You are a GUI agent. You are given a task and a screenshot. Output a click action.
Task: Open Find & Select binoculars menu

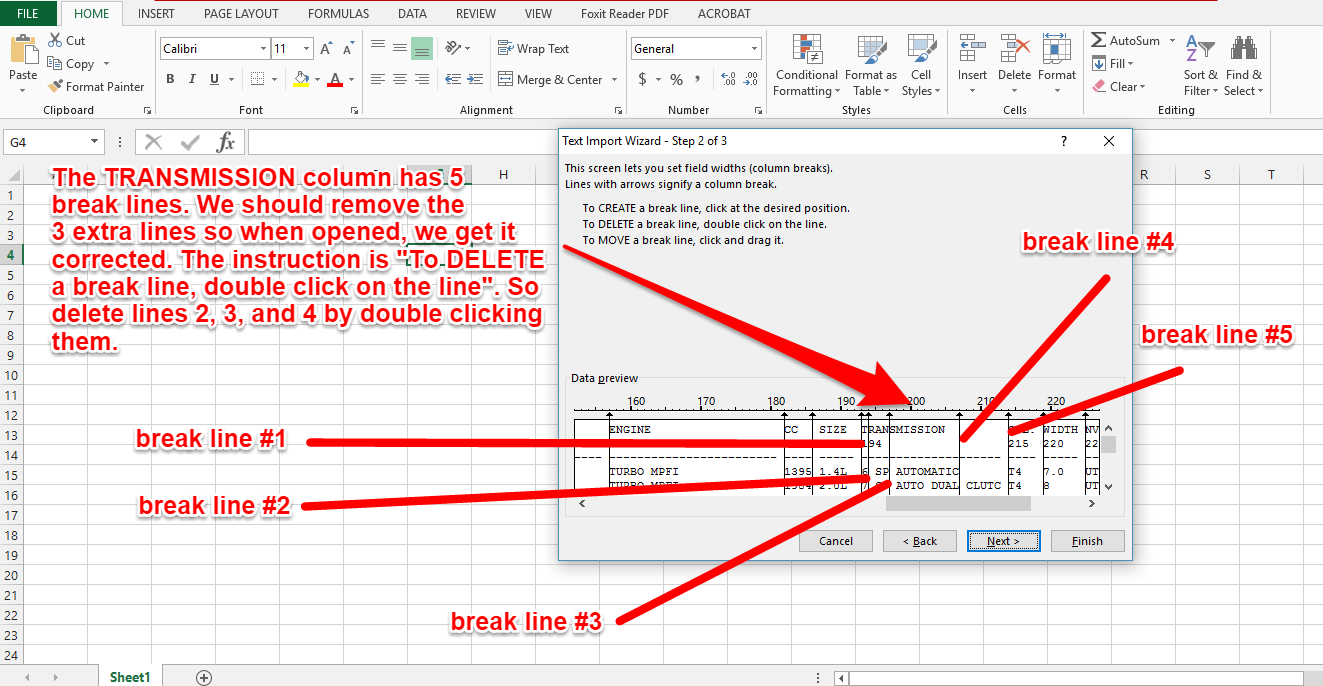[1244, 65]
